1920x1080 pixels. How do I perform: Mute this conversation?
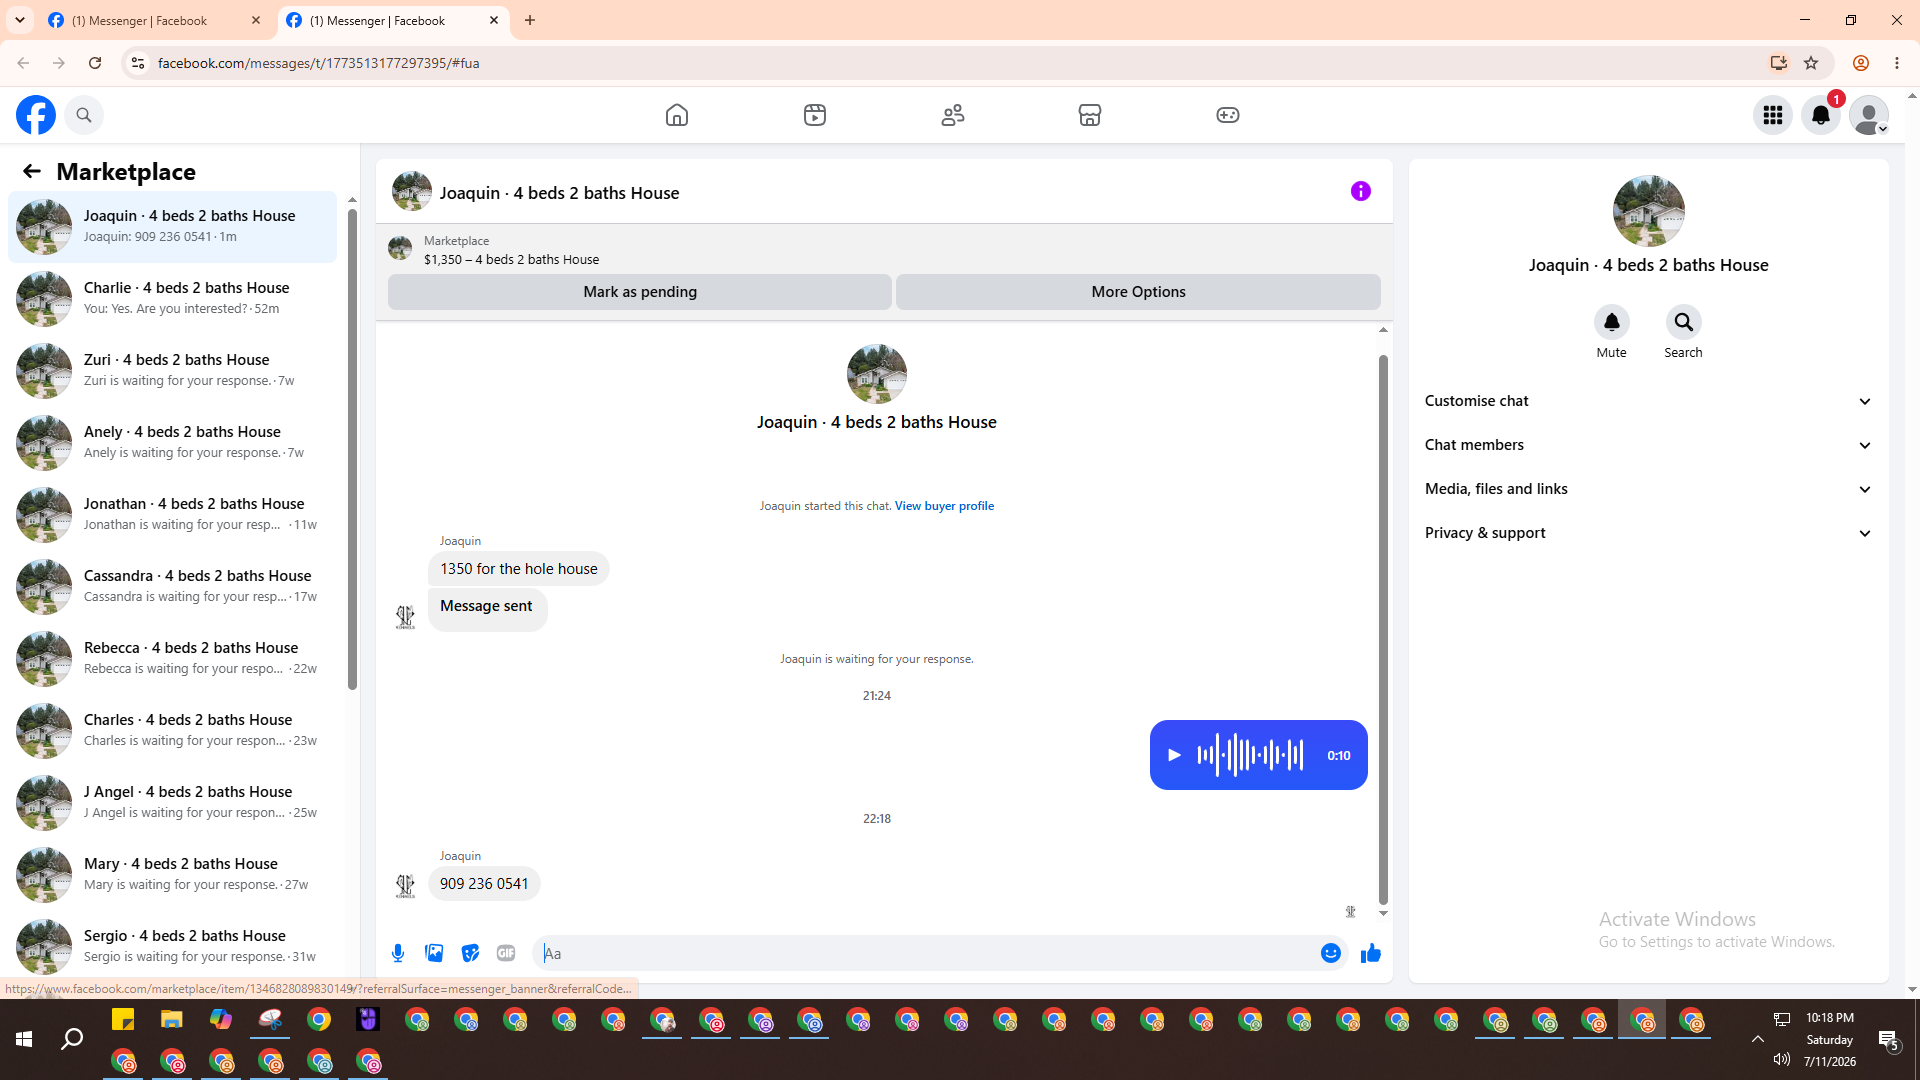[1612, 322]
